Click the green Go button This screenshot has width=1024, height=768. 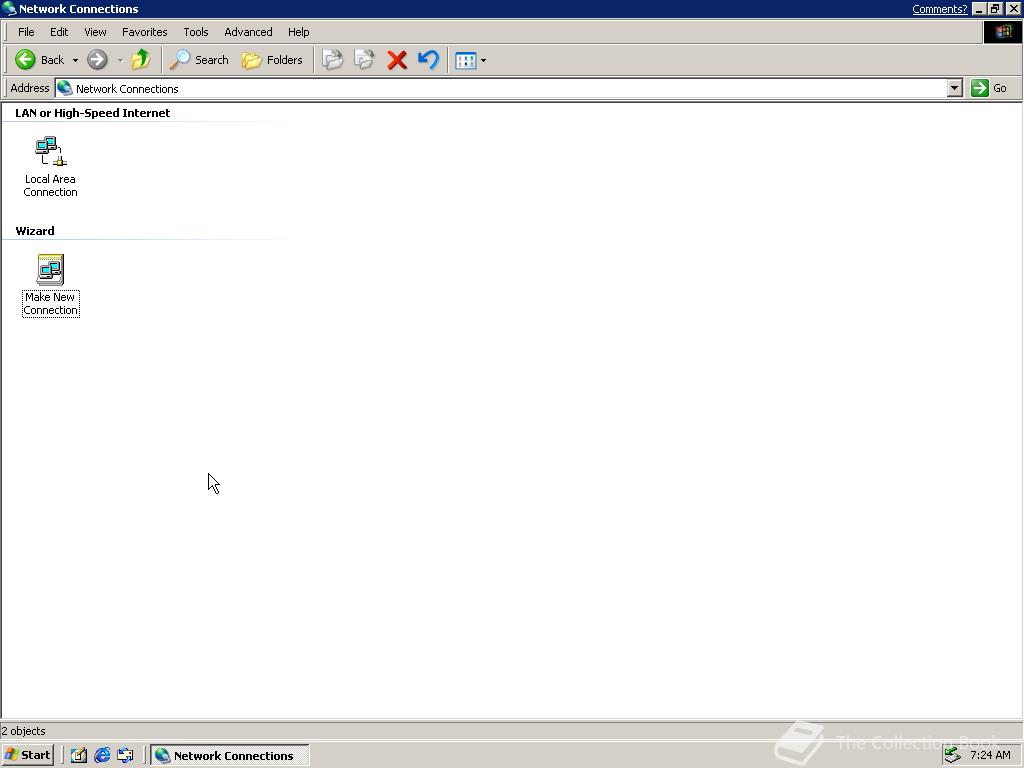point(989,88)
